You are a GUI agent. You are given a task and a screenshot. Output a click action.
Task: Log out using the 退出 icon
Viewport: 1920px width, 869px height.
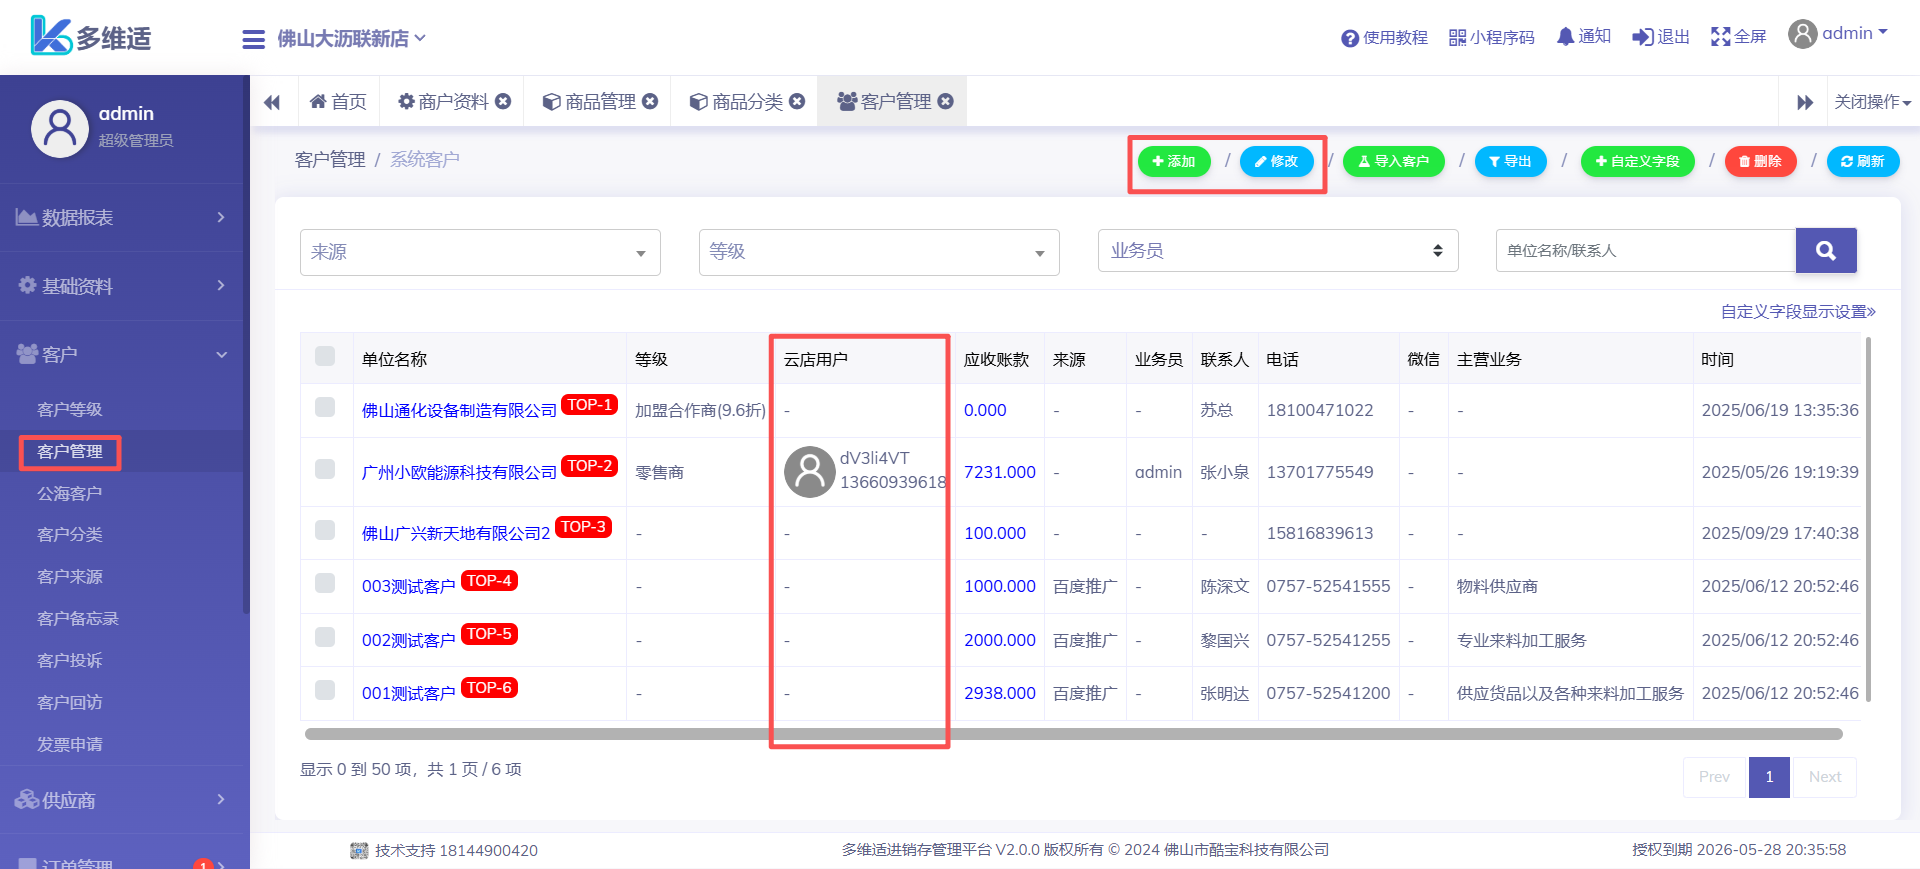[1642, 37]
